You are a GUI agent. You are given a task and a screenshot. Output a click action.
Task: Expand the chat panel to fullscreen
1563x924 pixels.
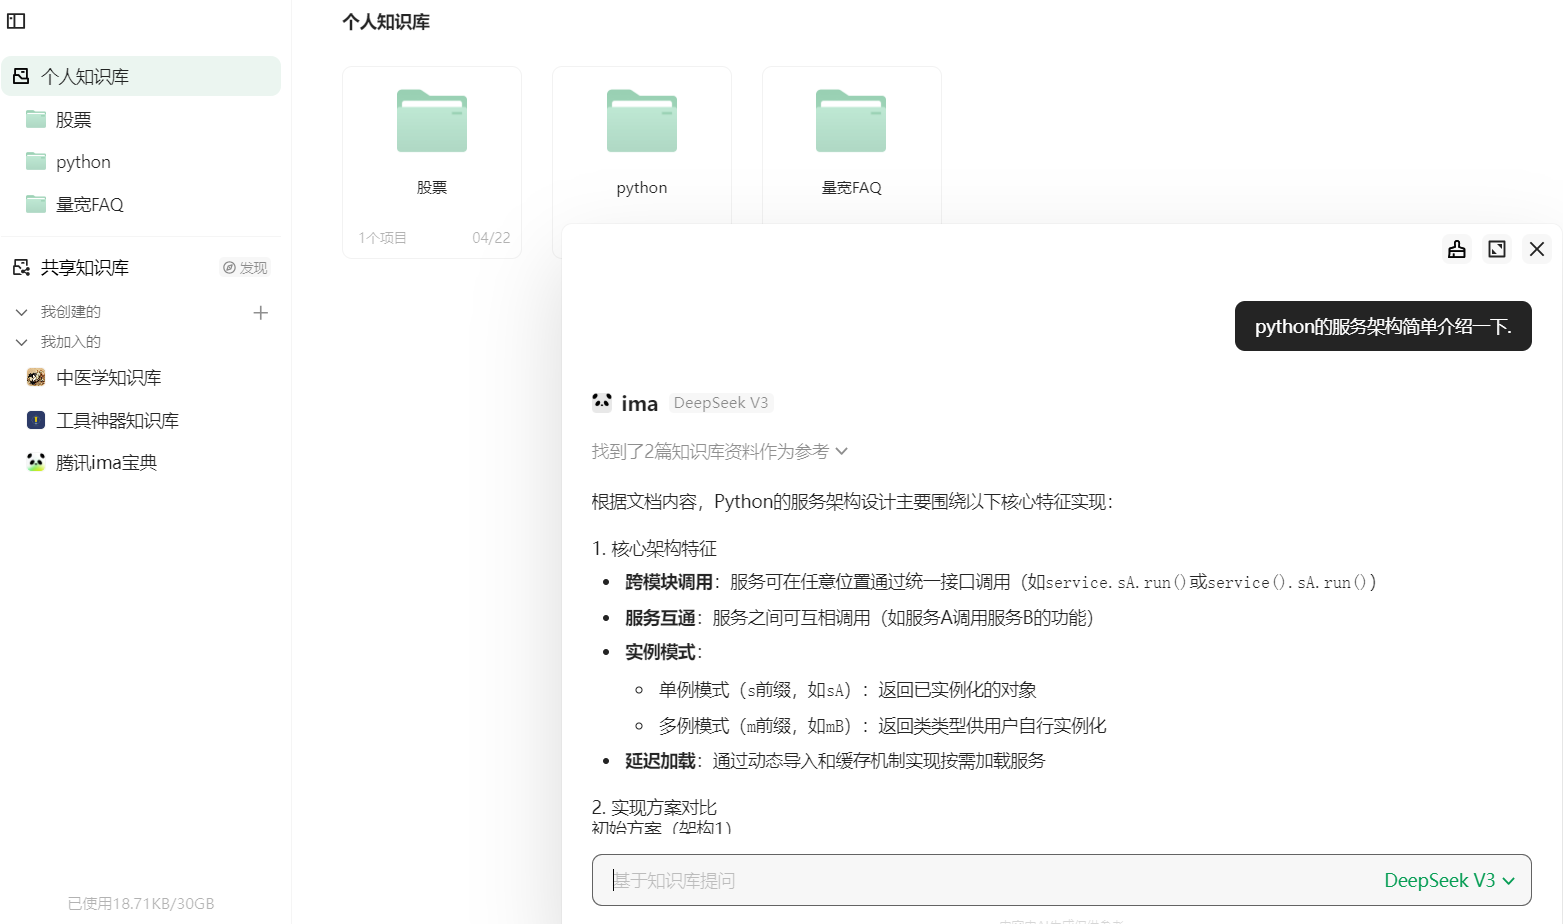point(1497,249)
